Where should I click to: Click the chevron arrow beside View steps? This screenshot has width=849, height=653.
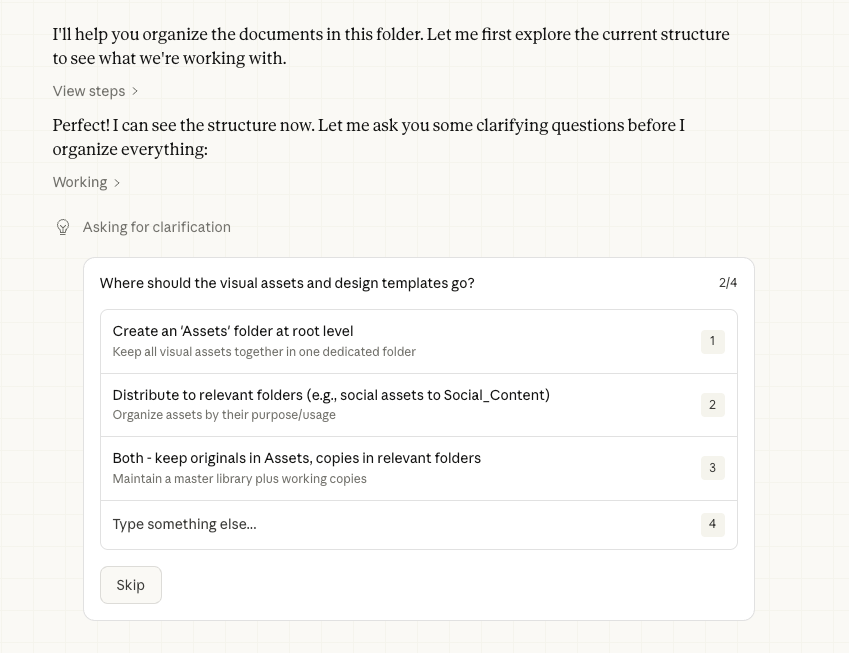(135, 91)
